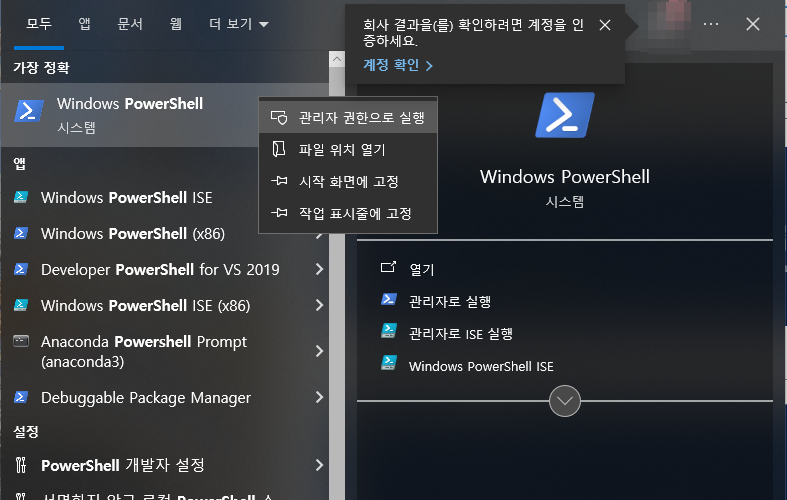The height and width of the screenshot is (500, 787).
Task: Click the results list scroll up arrow
Action: 337,59
